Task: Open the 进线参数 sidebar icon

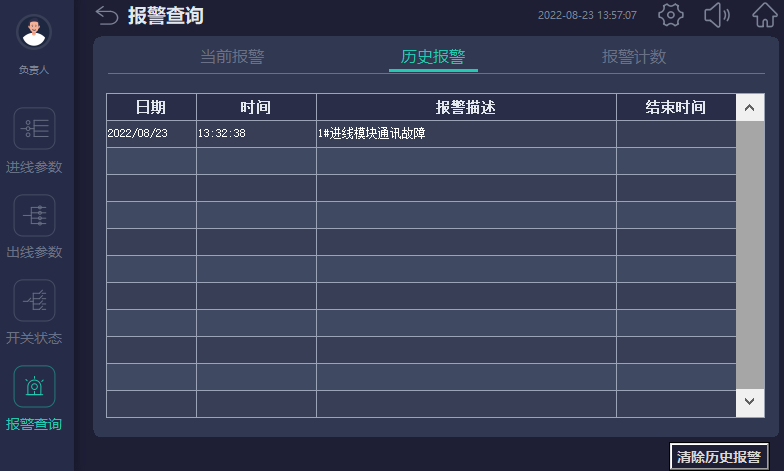Action: 34,129
